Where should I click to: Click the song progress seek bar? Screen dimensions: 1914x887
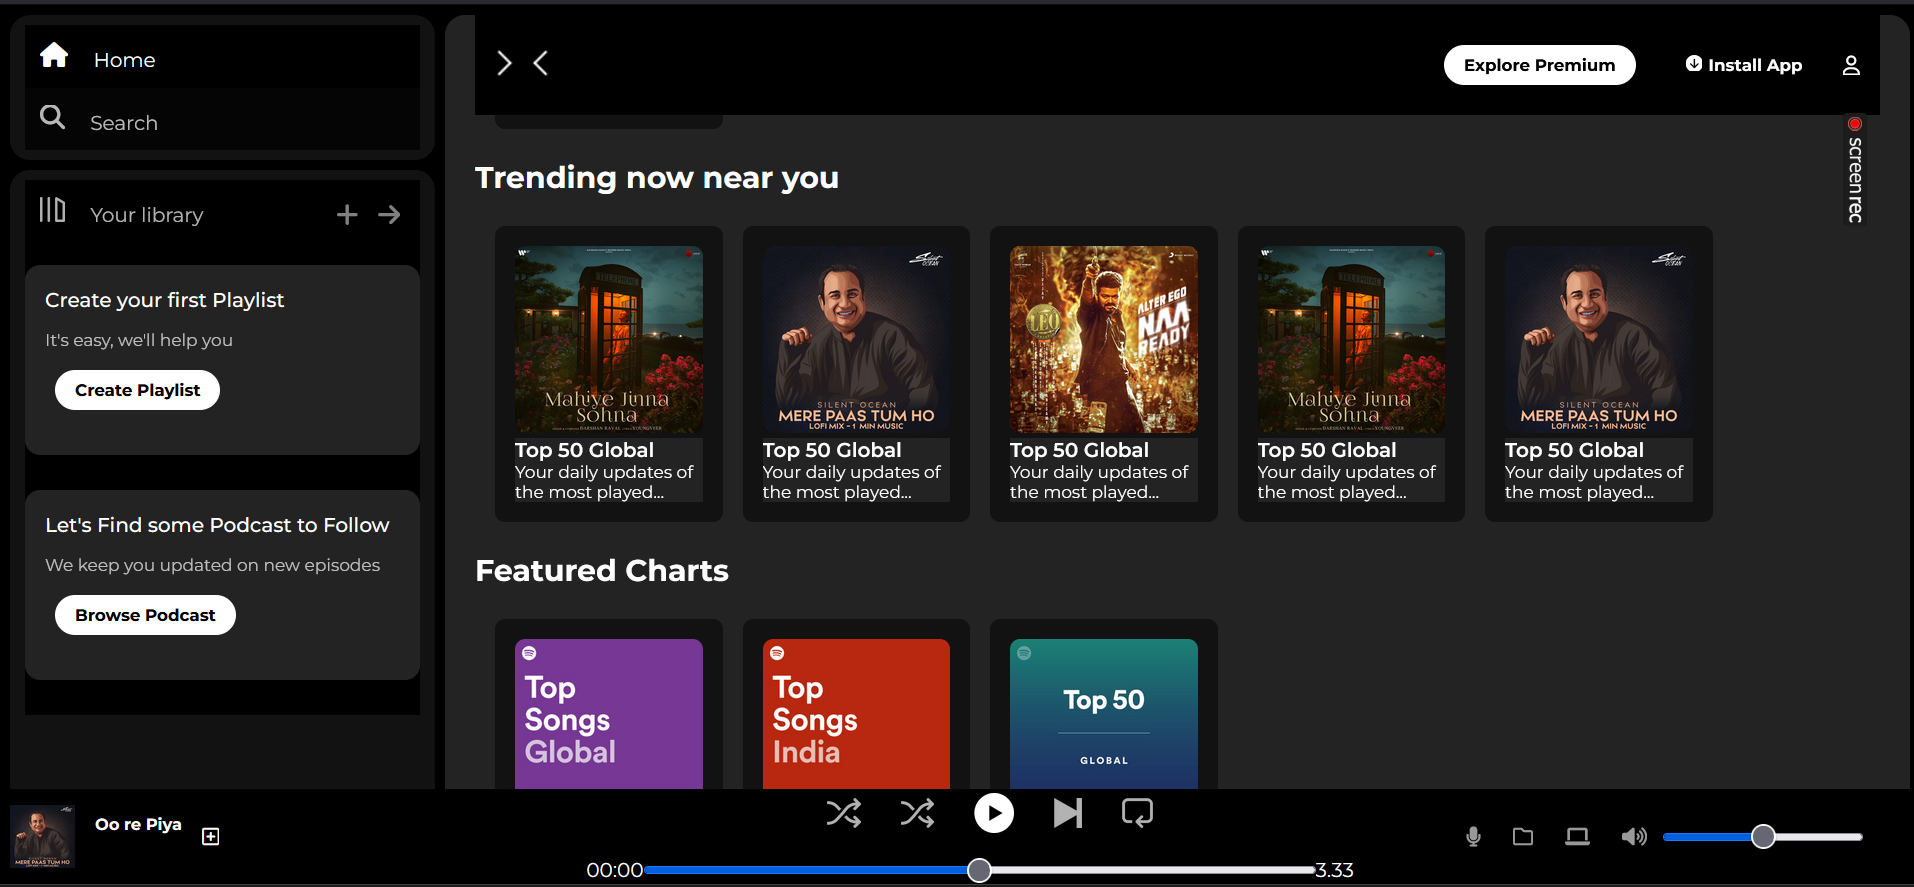click(979, 870)
